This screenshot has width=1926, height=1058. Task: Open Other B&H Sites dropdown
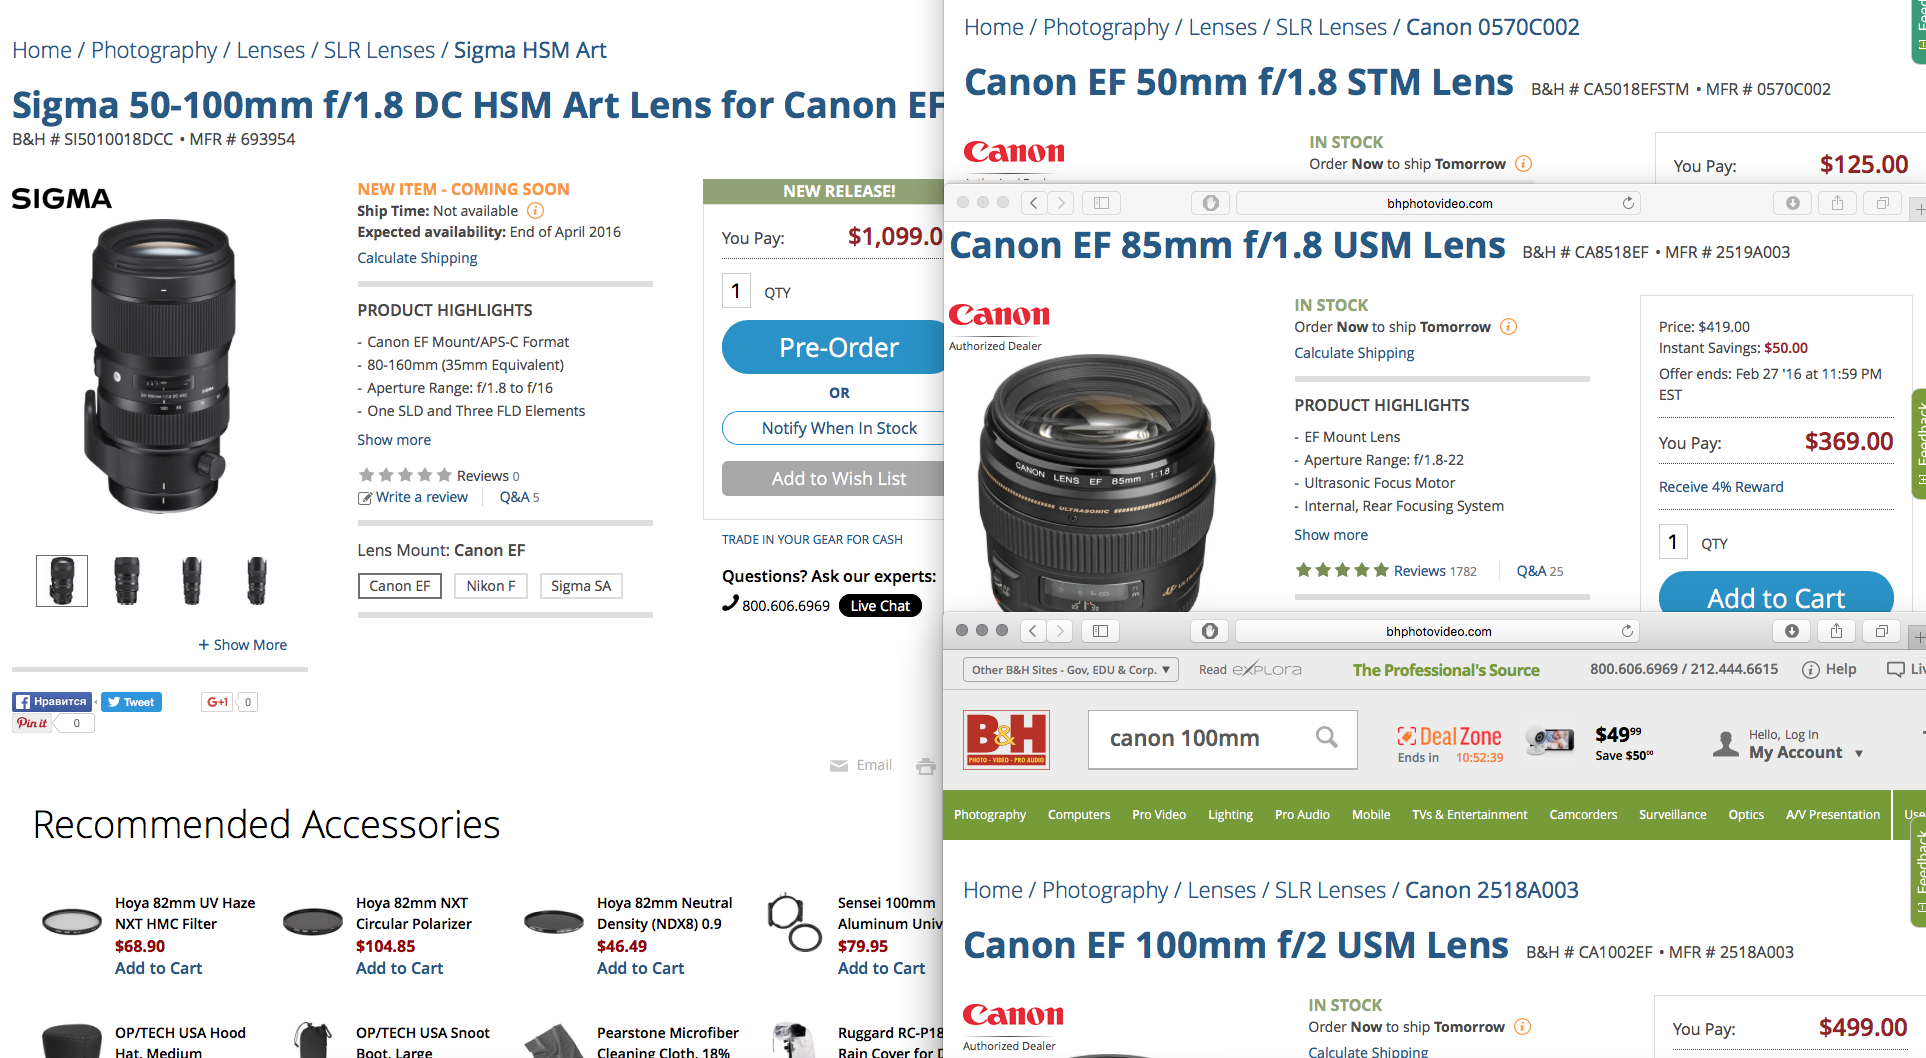[x=1070, y=670]
